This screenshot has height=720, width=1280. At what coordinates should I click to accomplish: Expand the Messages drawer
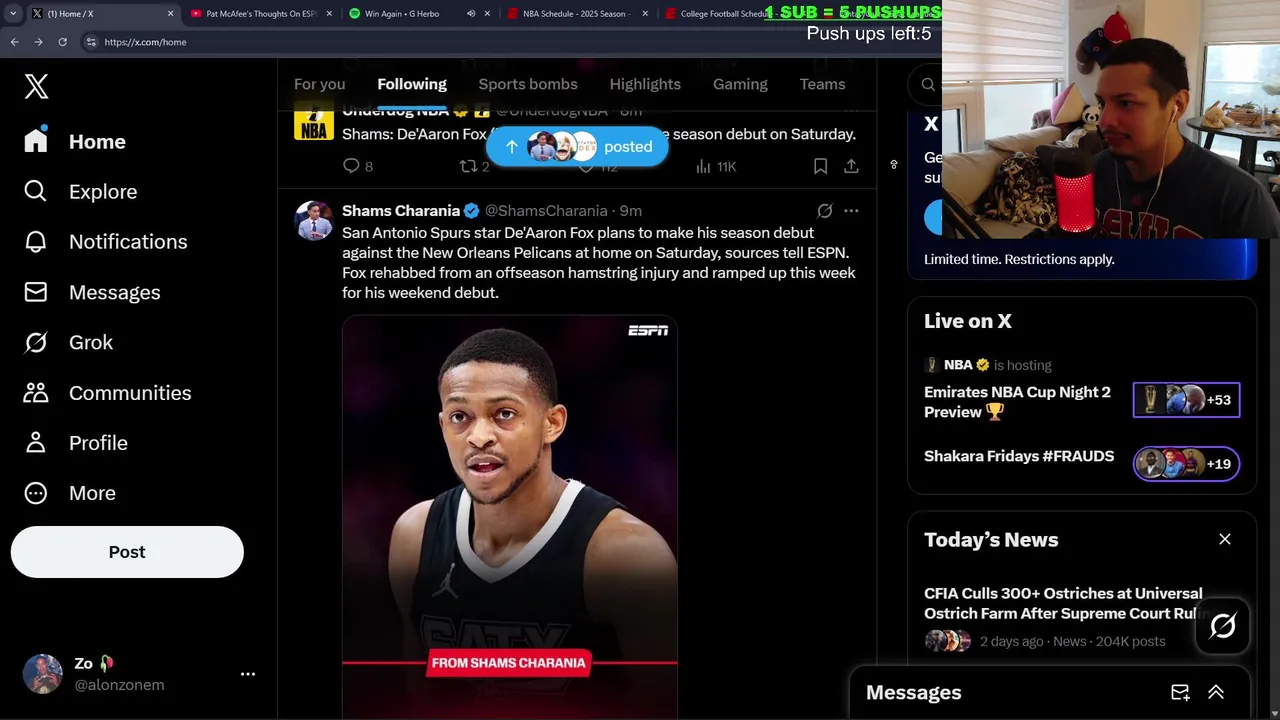(x=1216, y=692)
